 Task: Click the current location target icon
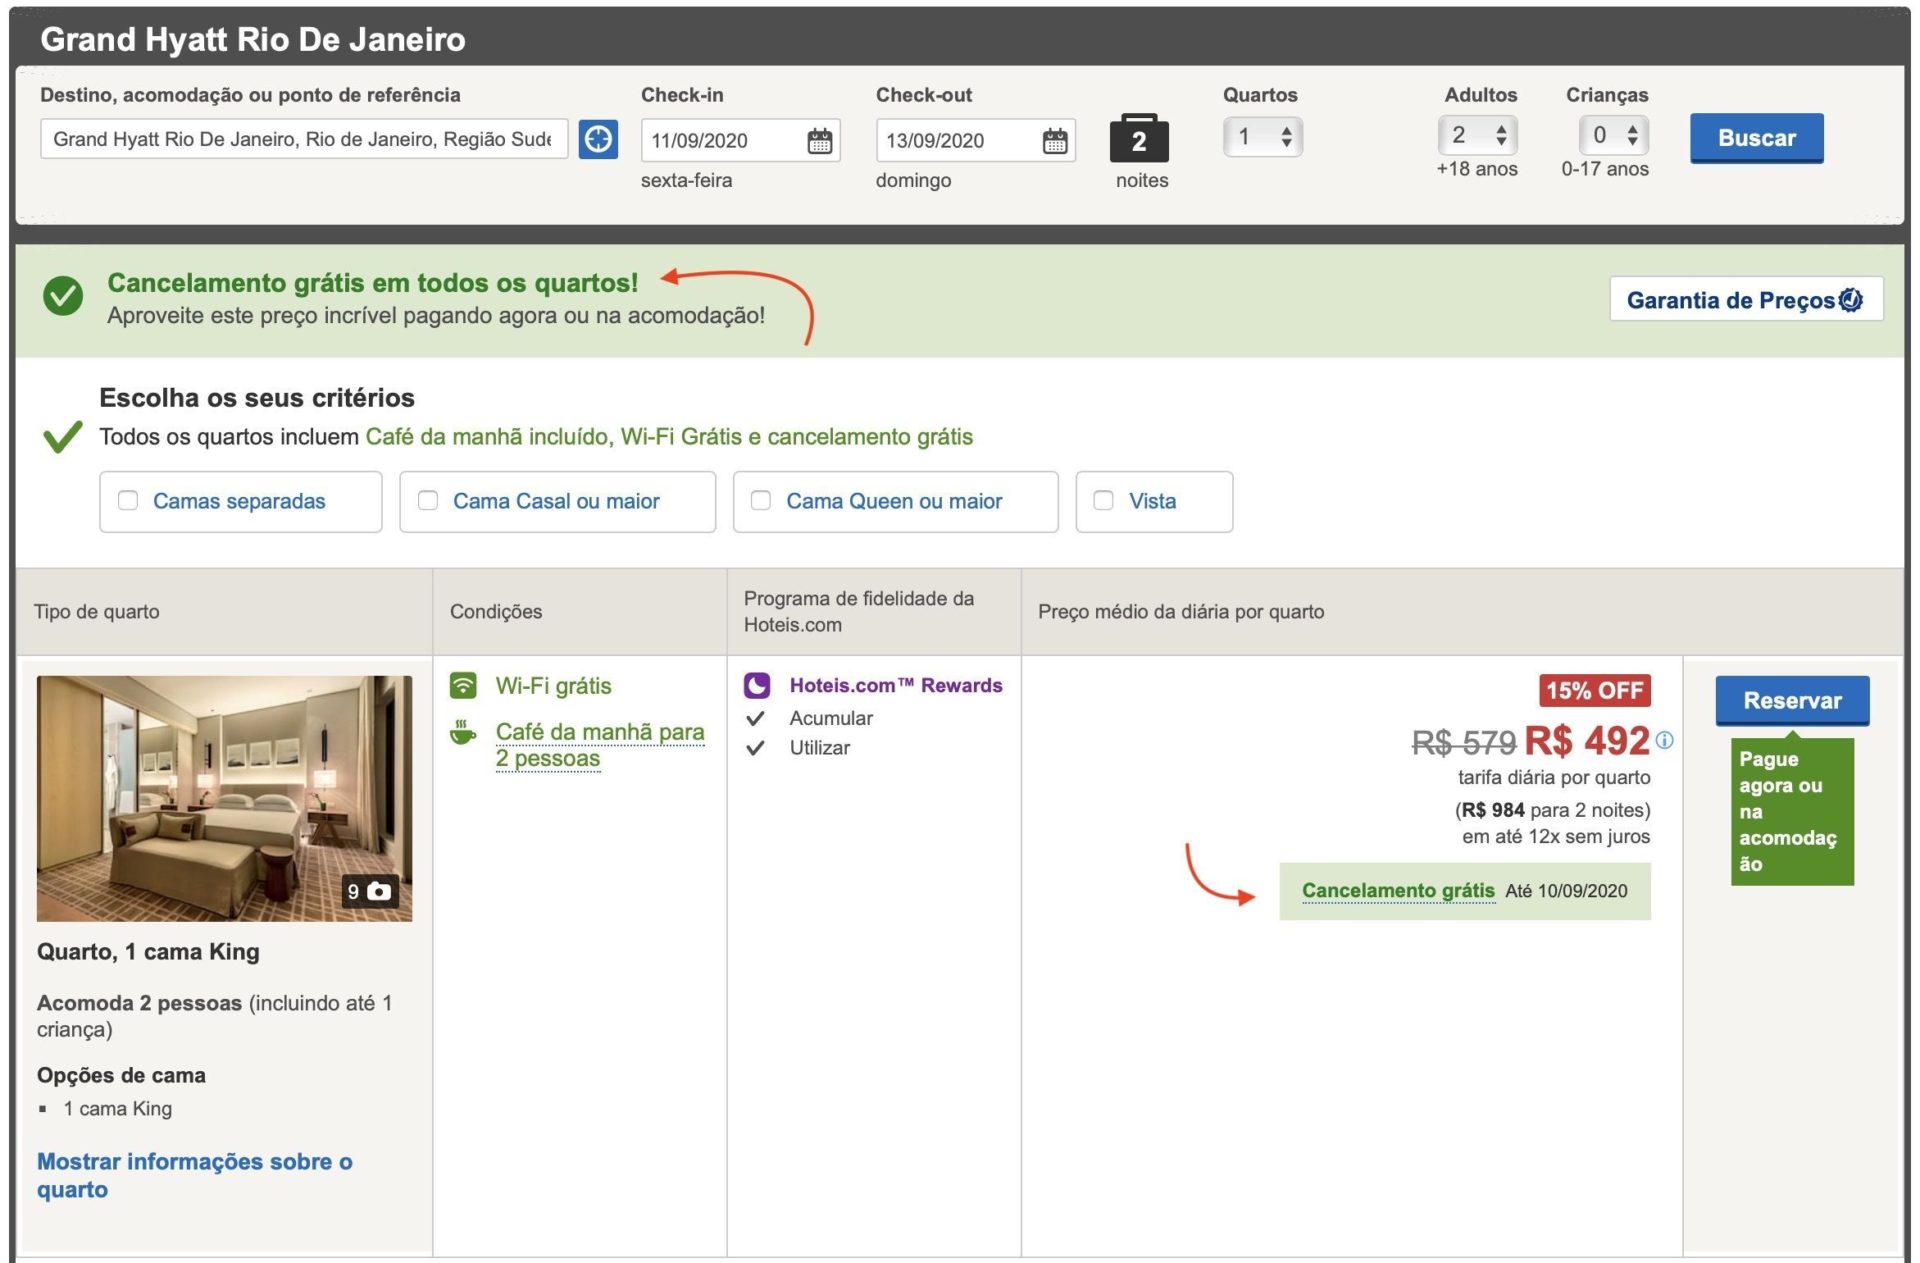tap(598, 139)
